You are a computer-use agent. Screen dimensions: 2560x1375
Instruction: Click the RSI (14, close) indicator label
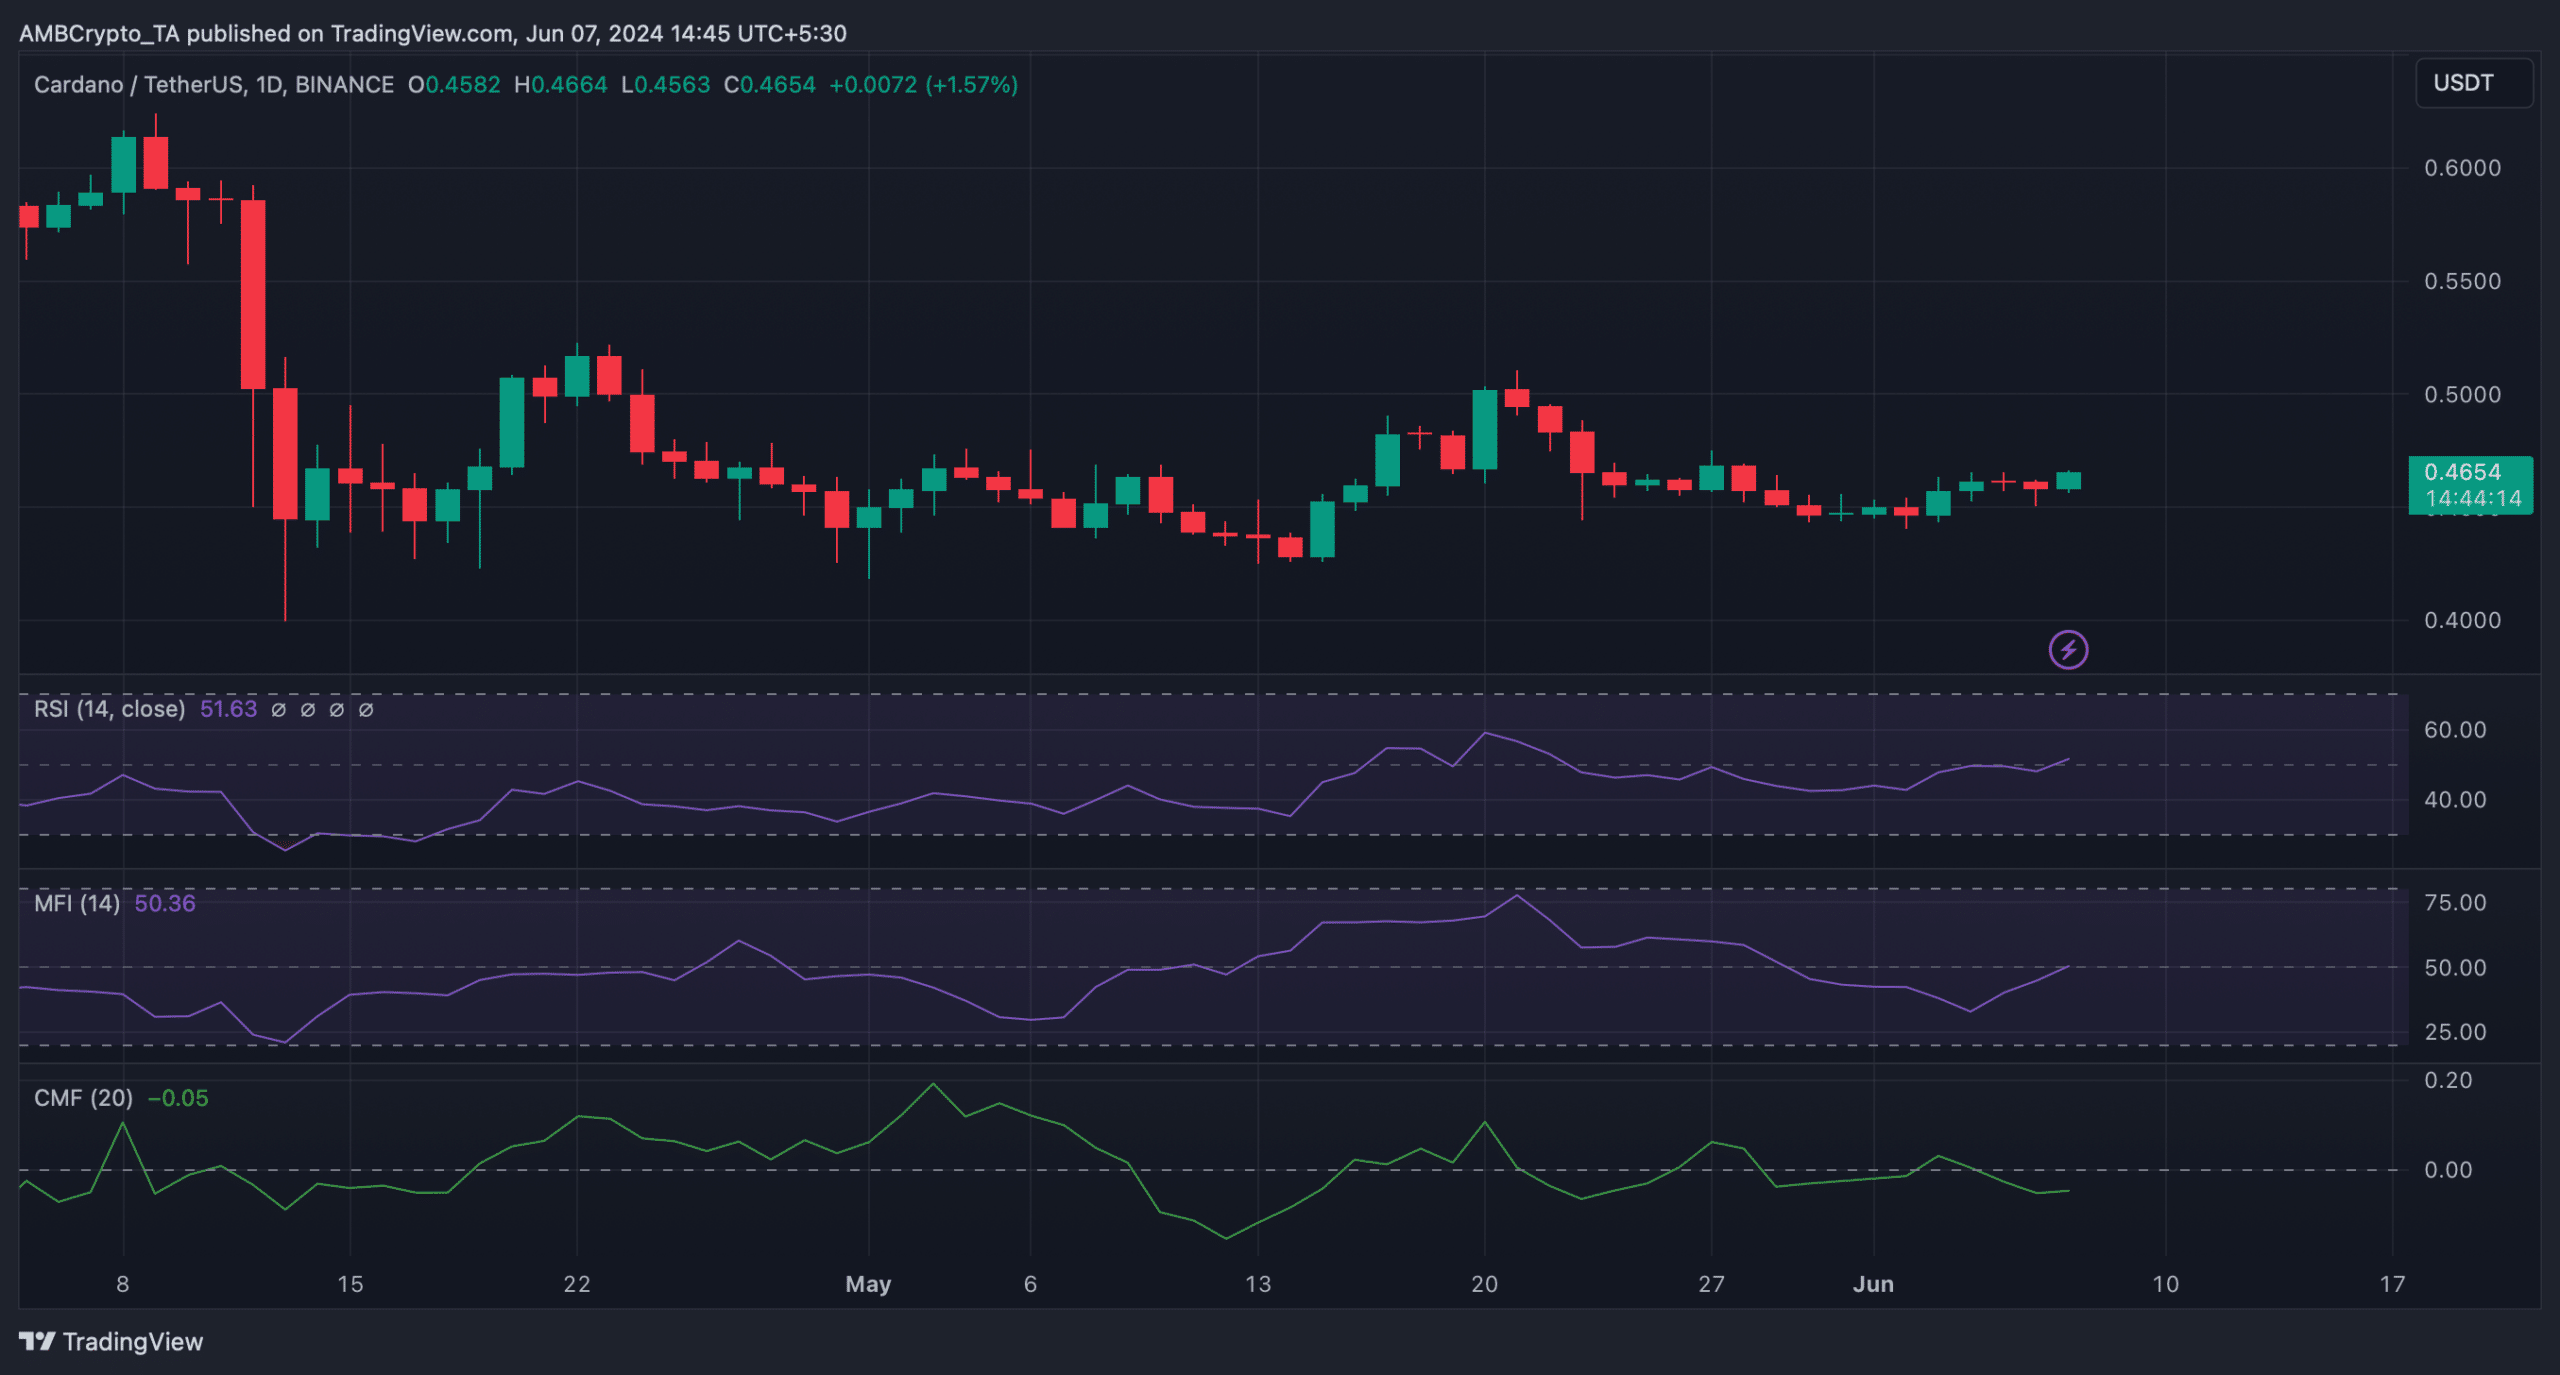click(109, 709)
